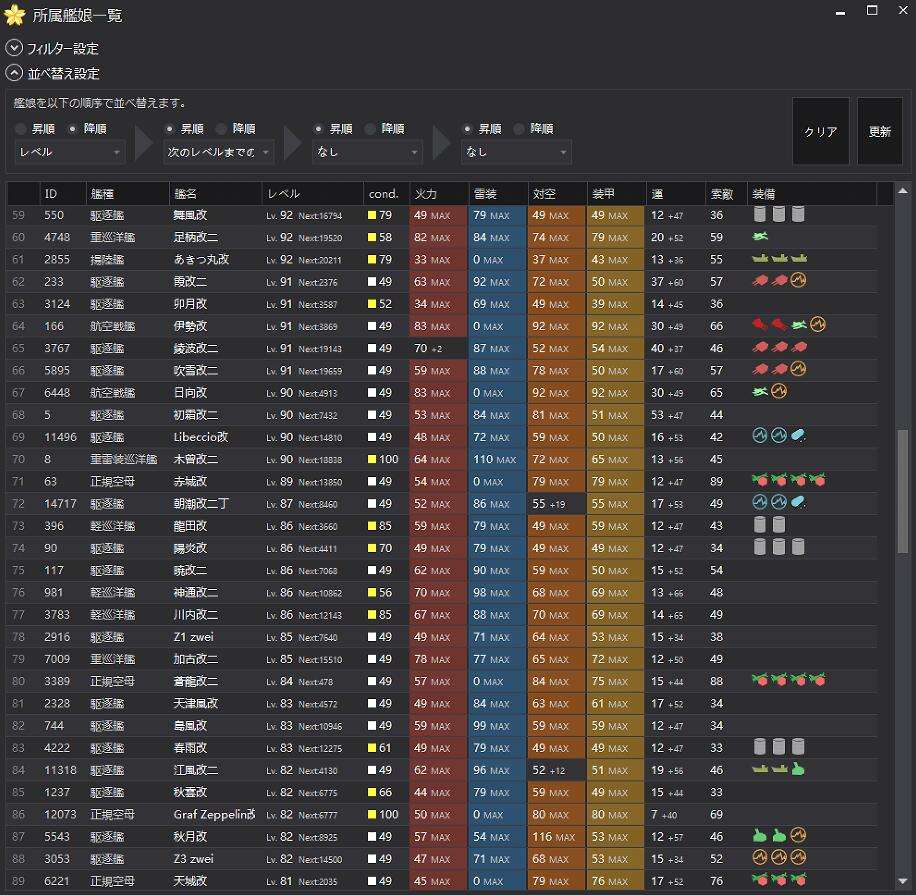Click the scrollbar up arrow
The height and width of the screenshot is (895, 916).
[x=903, y=190]
